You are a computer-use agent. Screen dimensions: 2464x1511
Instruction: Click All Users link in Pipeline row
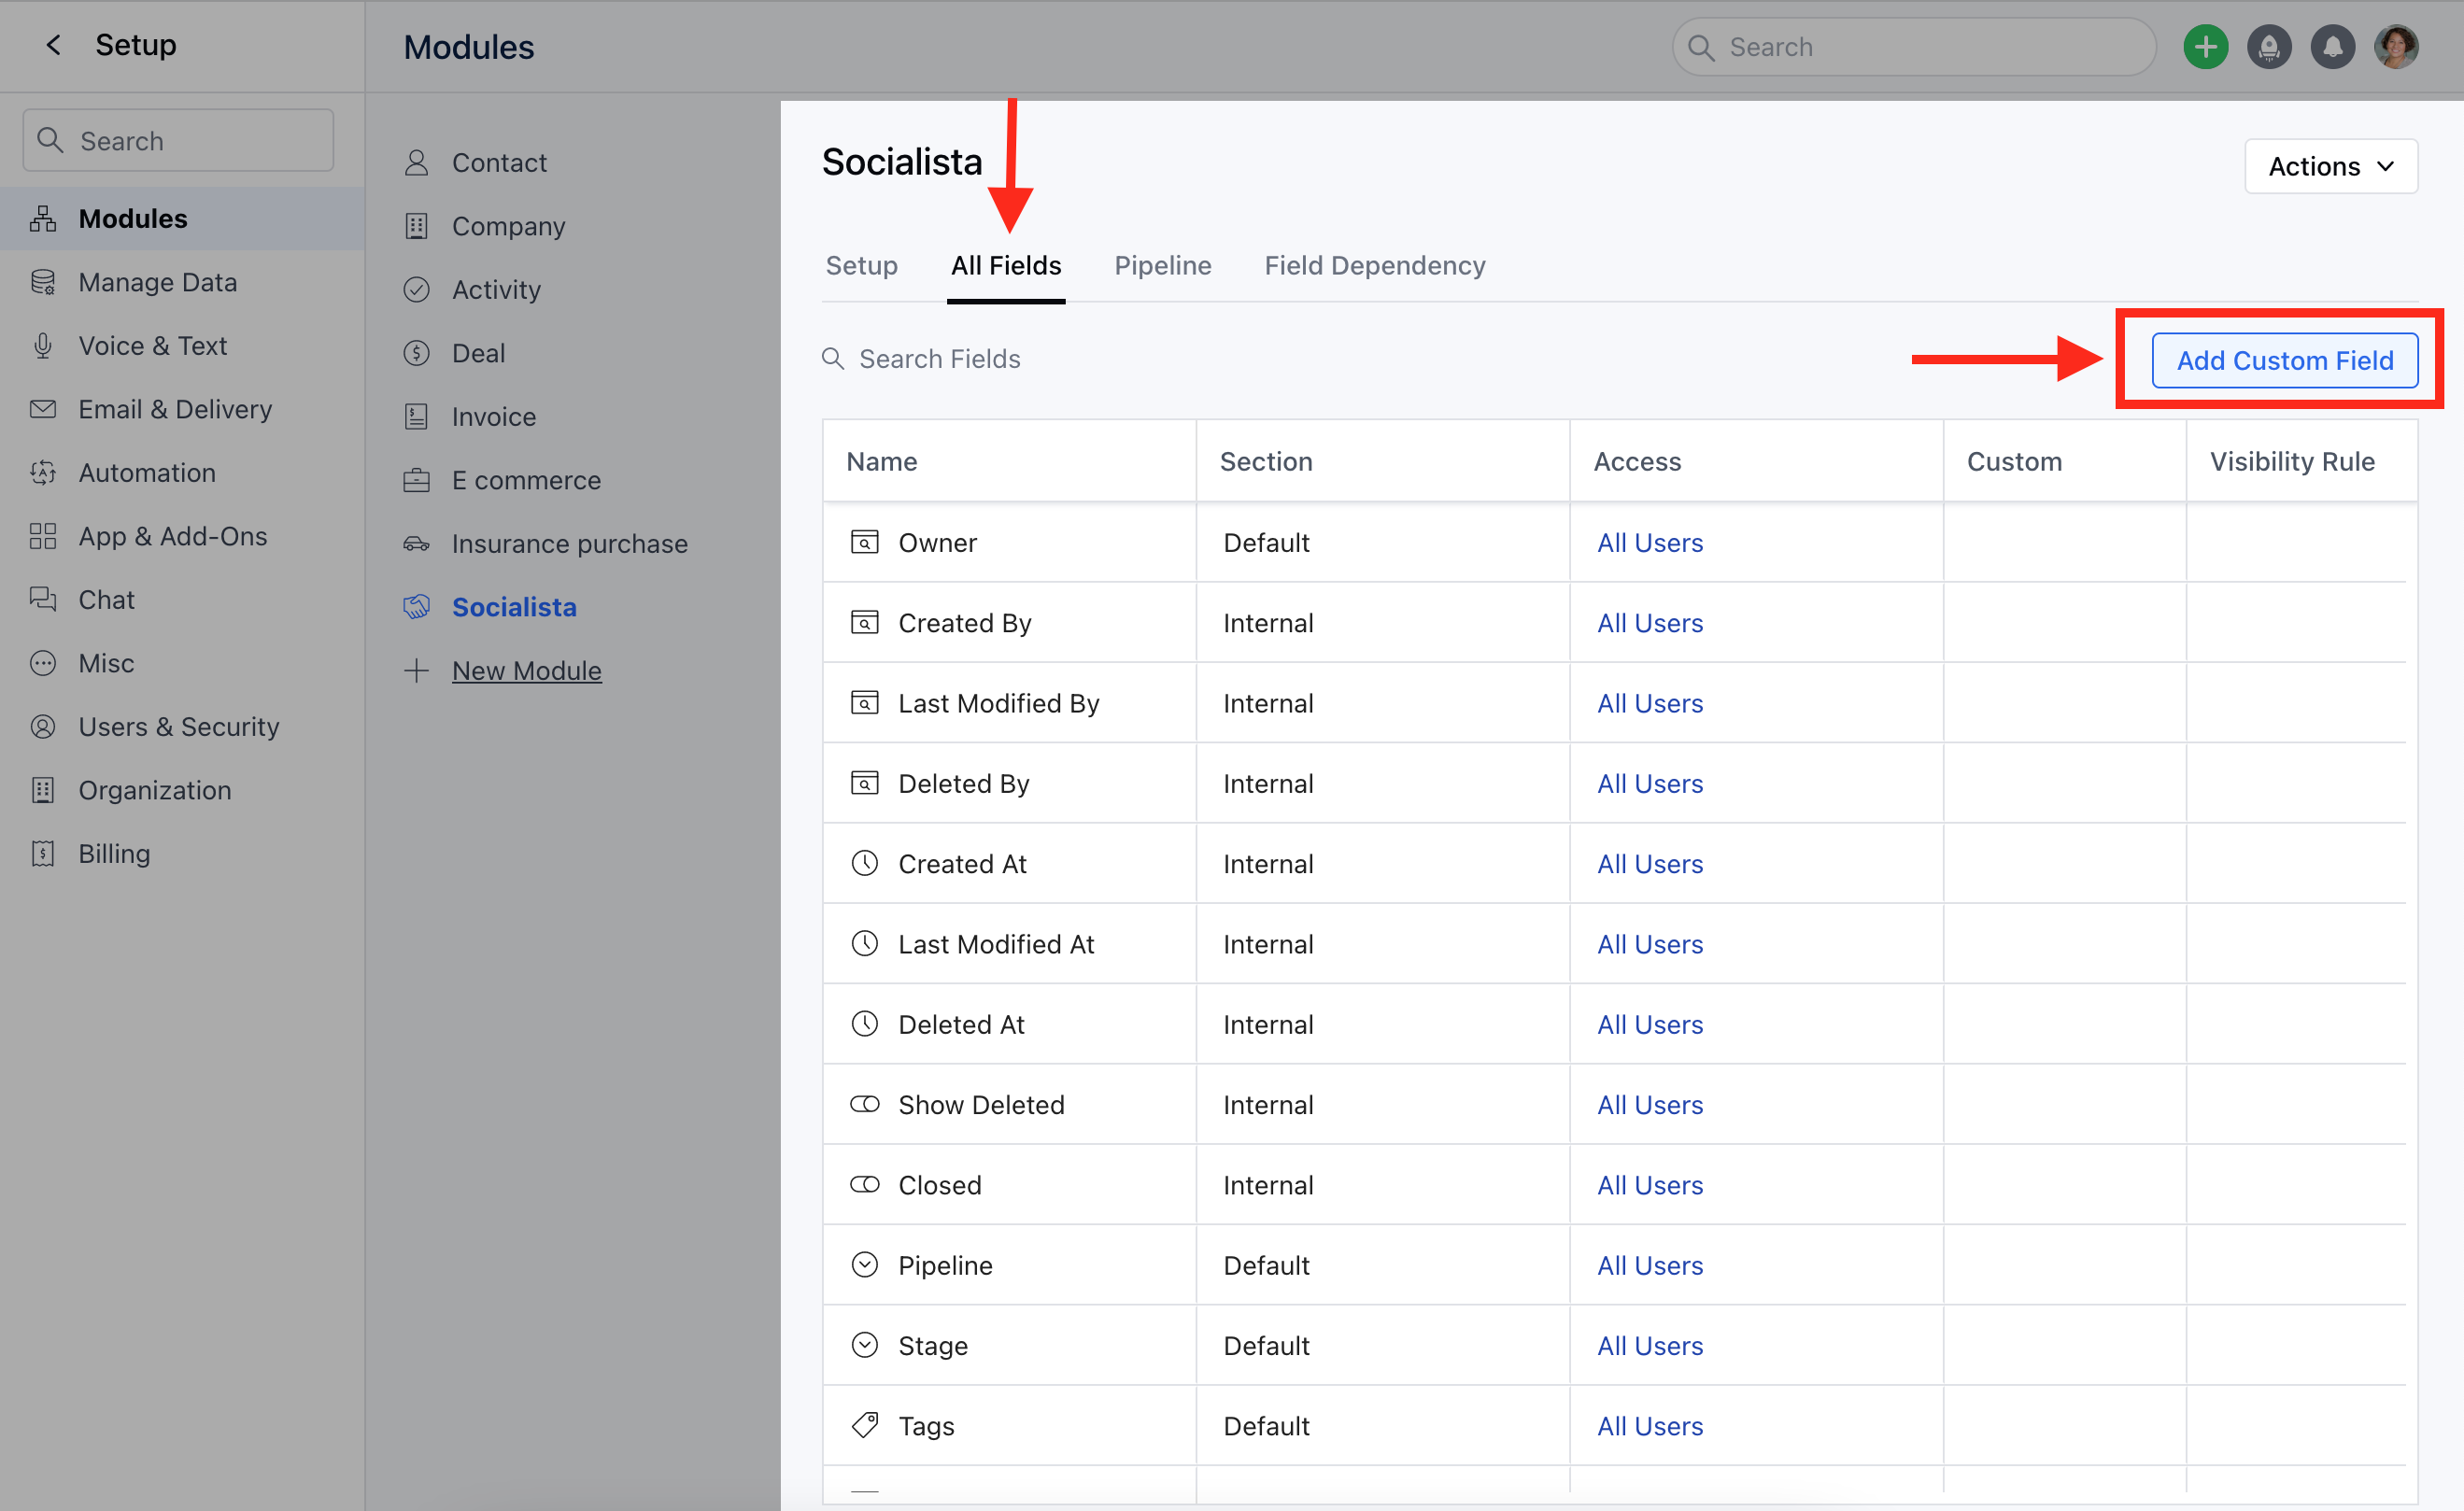pyautogui.click(x=1650, y=1265)
